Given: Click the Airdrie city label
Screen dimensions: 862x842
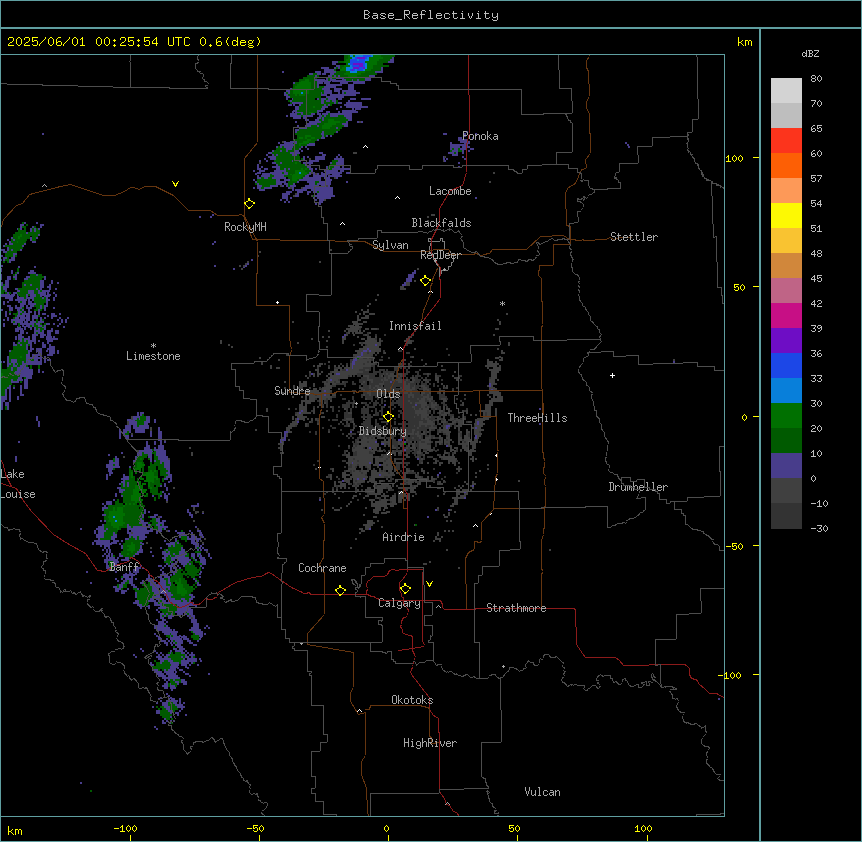Looking at the screenshot, I should (x=404, y=537).
